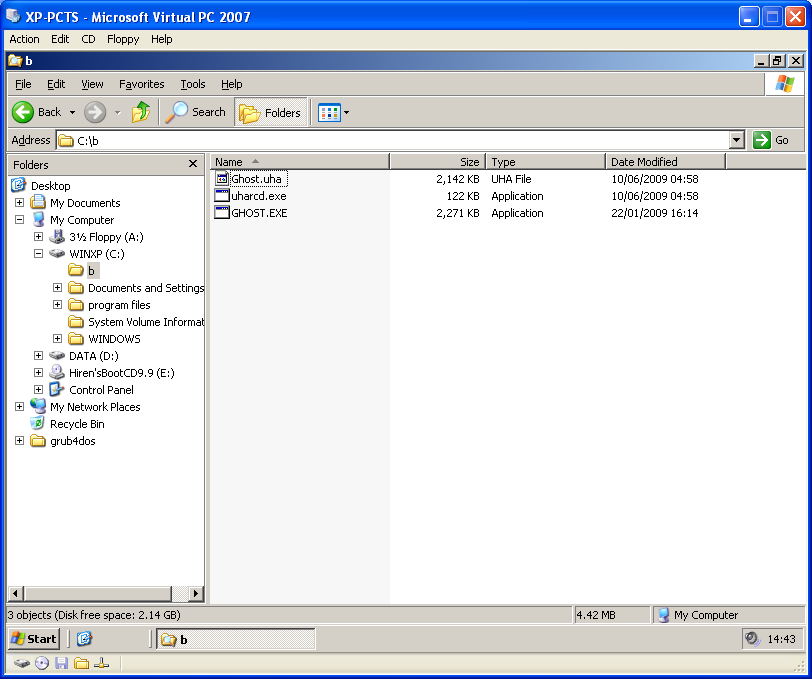Open Explorer Edit menu

click(56, 84)
